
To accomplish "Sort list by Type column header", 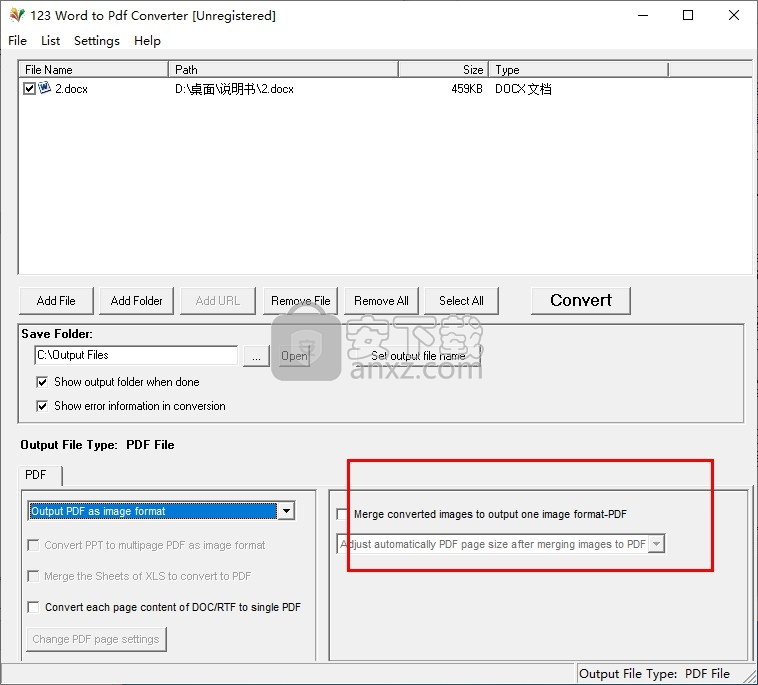I will [x=579, y=70].
